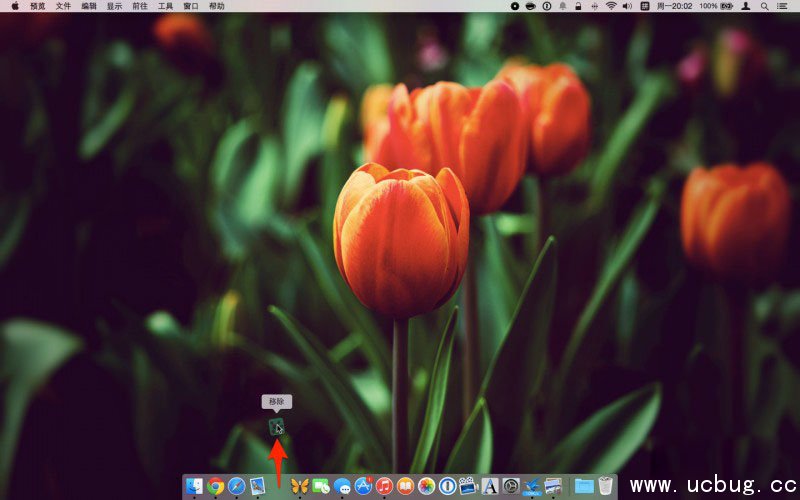Open the 显示 menu
Viewport: 800px width, 500px height.
114,6
